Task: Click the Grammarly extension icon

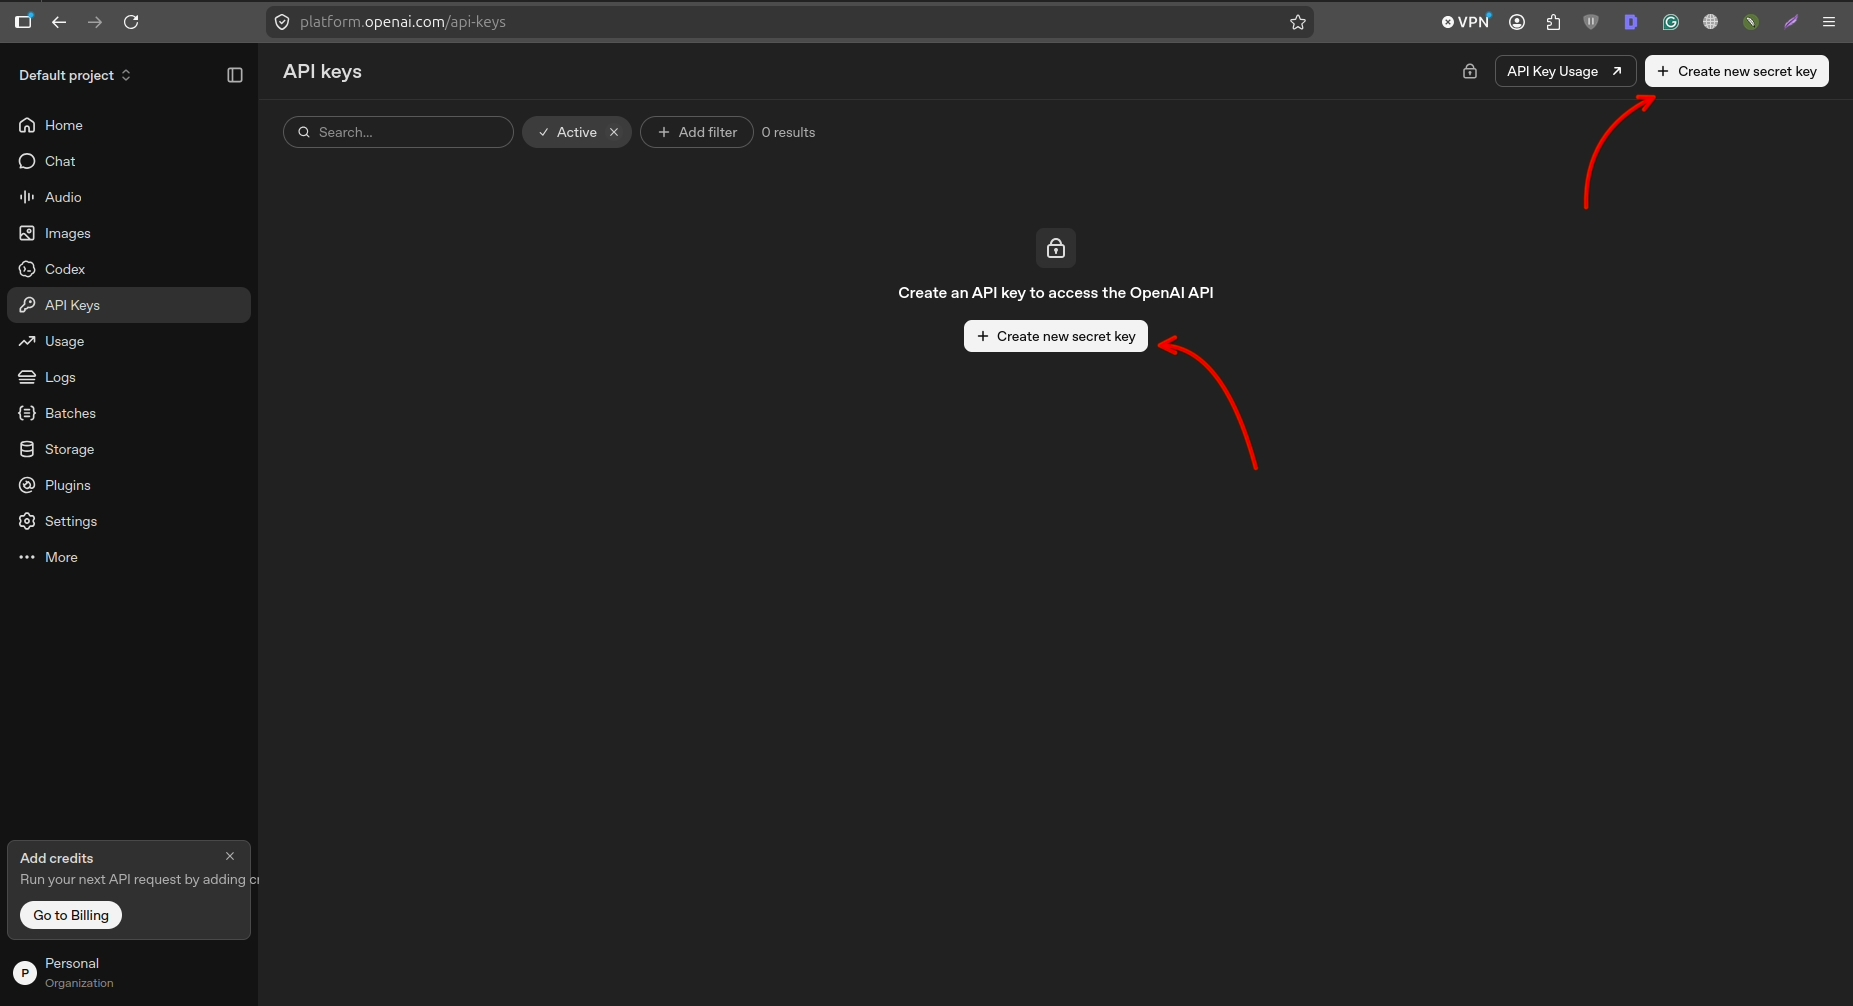Action: 1671,22
